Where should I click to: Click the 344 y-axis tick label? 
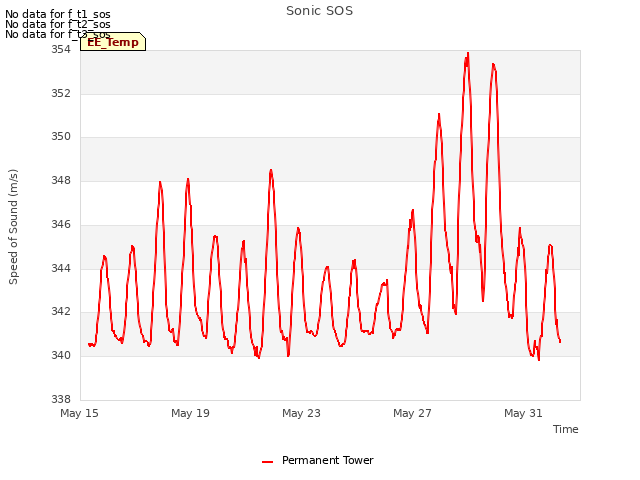(61, 268)
